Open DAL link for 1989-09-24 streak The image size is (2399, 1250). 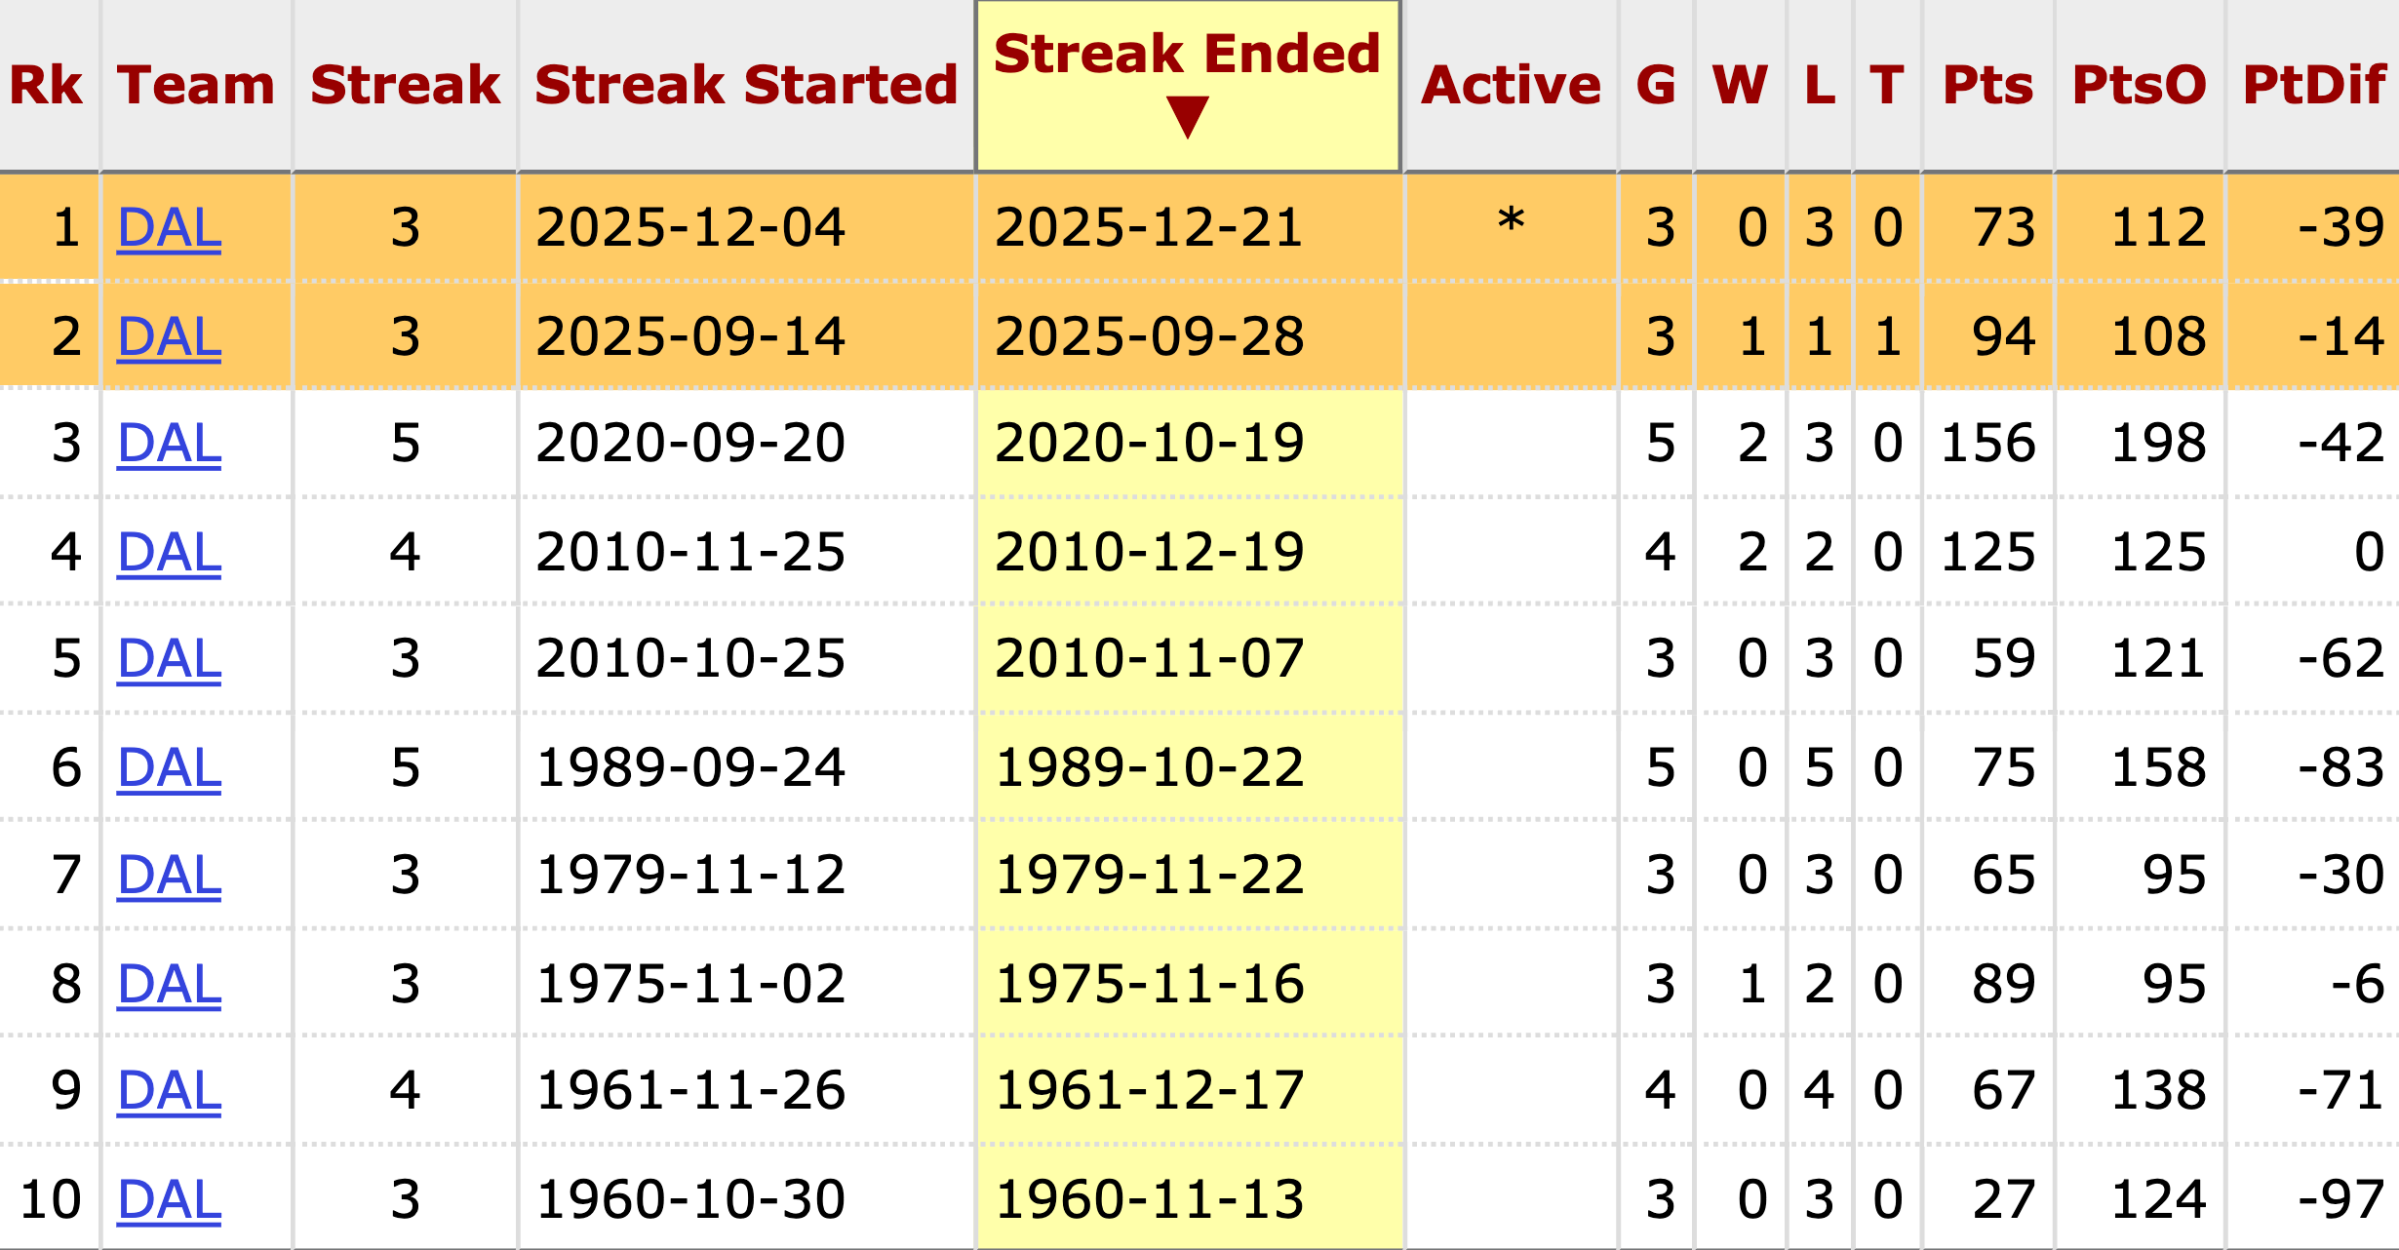pos(169,769)
